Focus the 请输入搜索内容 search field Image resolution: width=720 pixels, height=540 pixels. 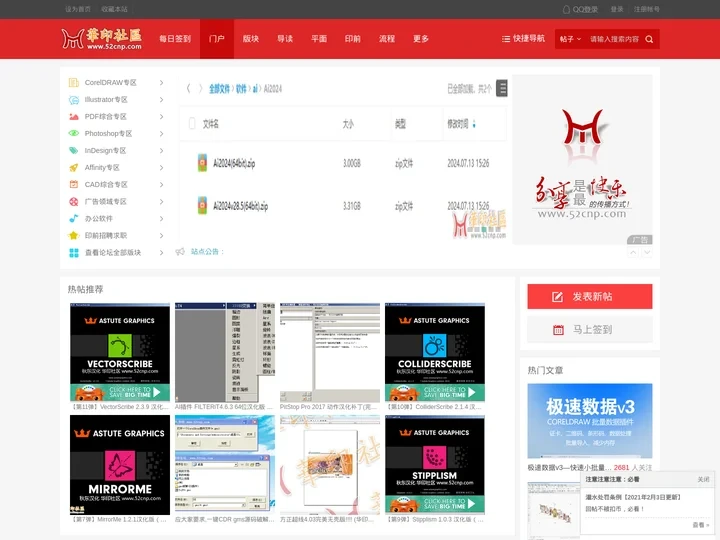[x=614, y=39]
